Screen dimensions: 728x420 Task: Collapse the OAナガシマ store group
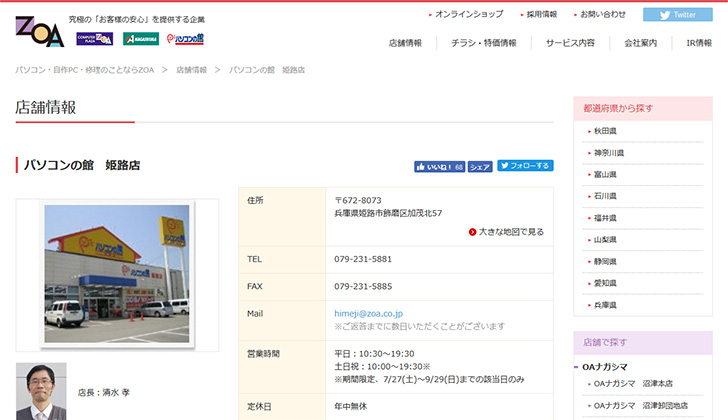pyautogui.click(x=604, y=367)
